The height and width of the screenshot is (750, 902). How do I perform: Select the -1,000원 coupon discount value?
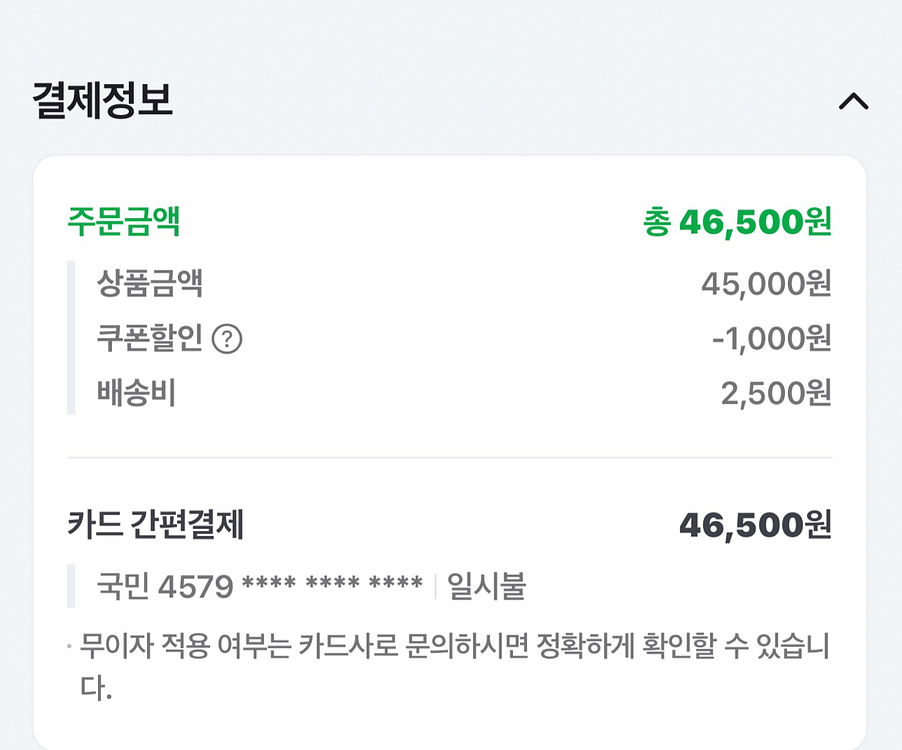click(771, 339)
